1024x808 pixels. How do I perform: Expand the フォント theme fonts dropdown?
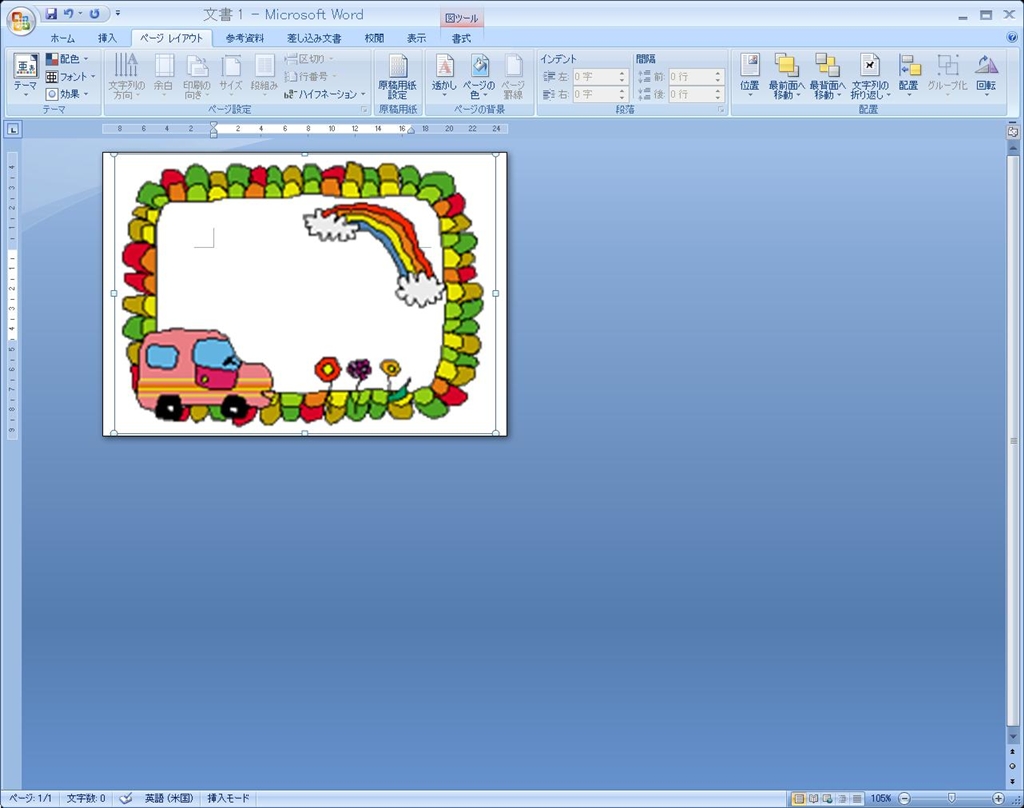tap(71, 76)
